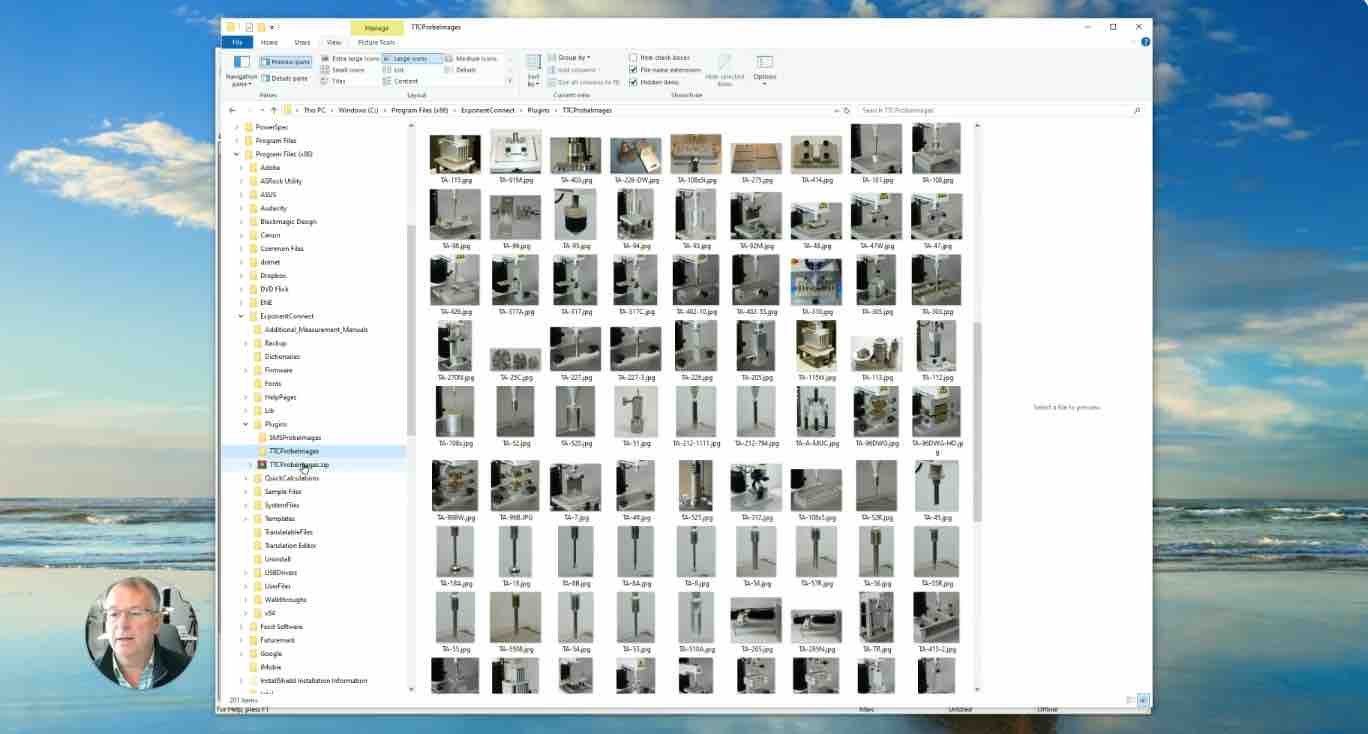The height and width of the screenshot is (734, 1368).
Task: Uncheck File name extensions
Action: (667, 69)
